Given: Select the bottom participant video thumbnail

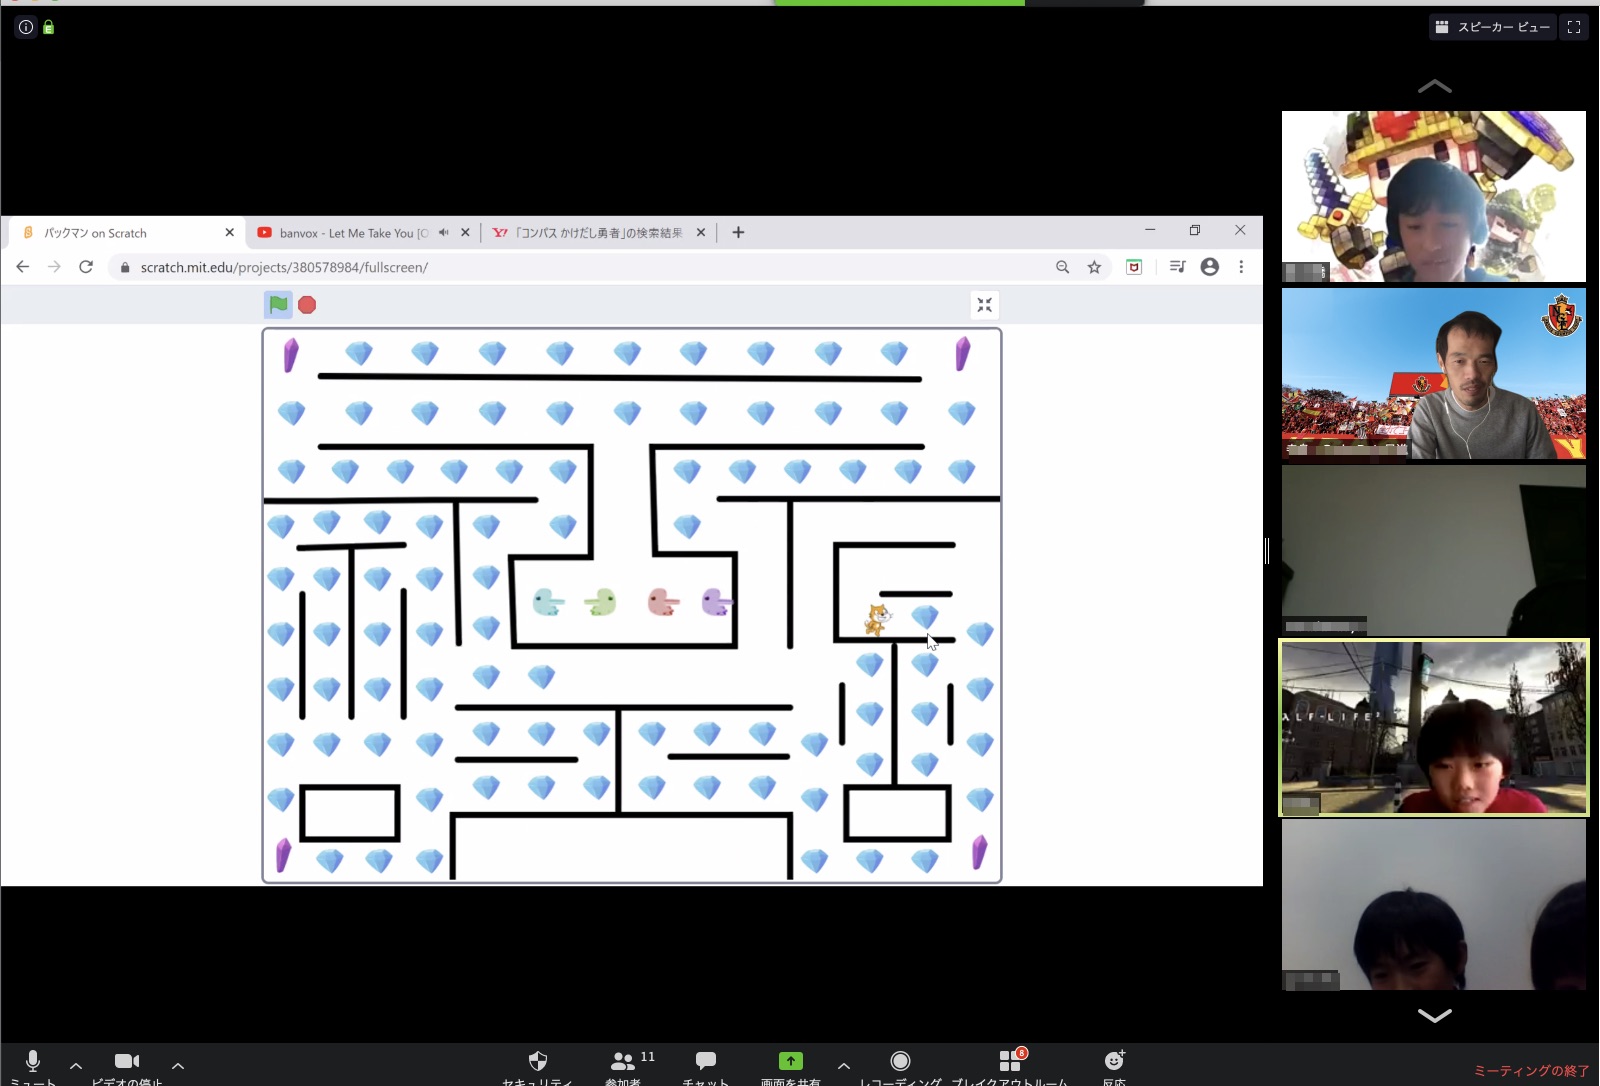Looking at the screenshot, I should pyautogui.click(x=1434, y=905).
